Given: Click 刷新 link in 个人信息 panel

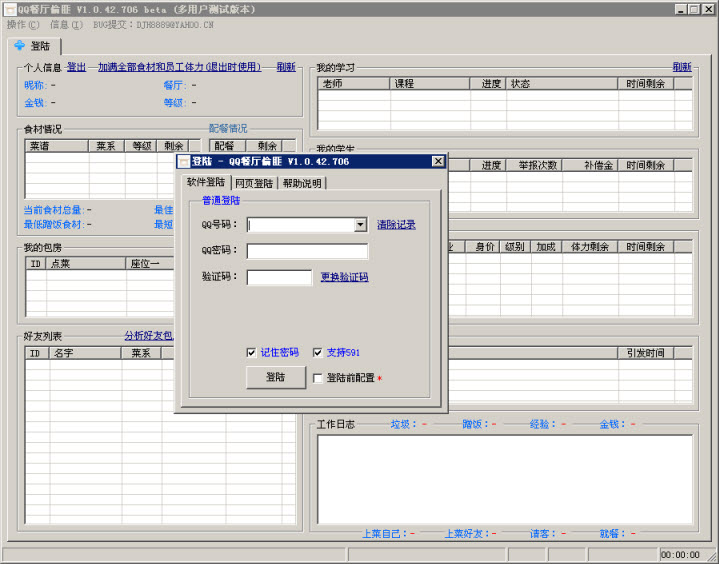Looking at the screenshot, I should tap(286, 67).
